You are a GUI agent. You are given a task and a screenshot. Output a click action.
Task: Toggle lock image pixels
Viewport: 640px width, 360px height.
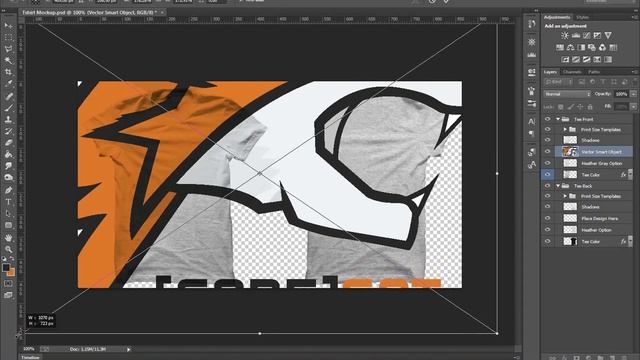pyautogui.click(x=571, y=107)
